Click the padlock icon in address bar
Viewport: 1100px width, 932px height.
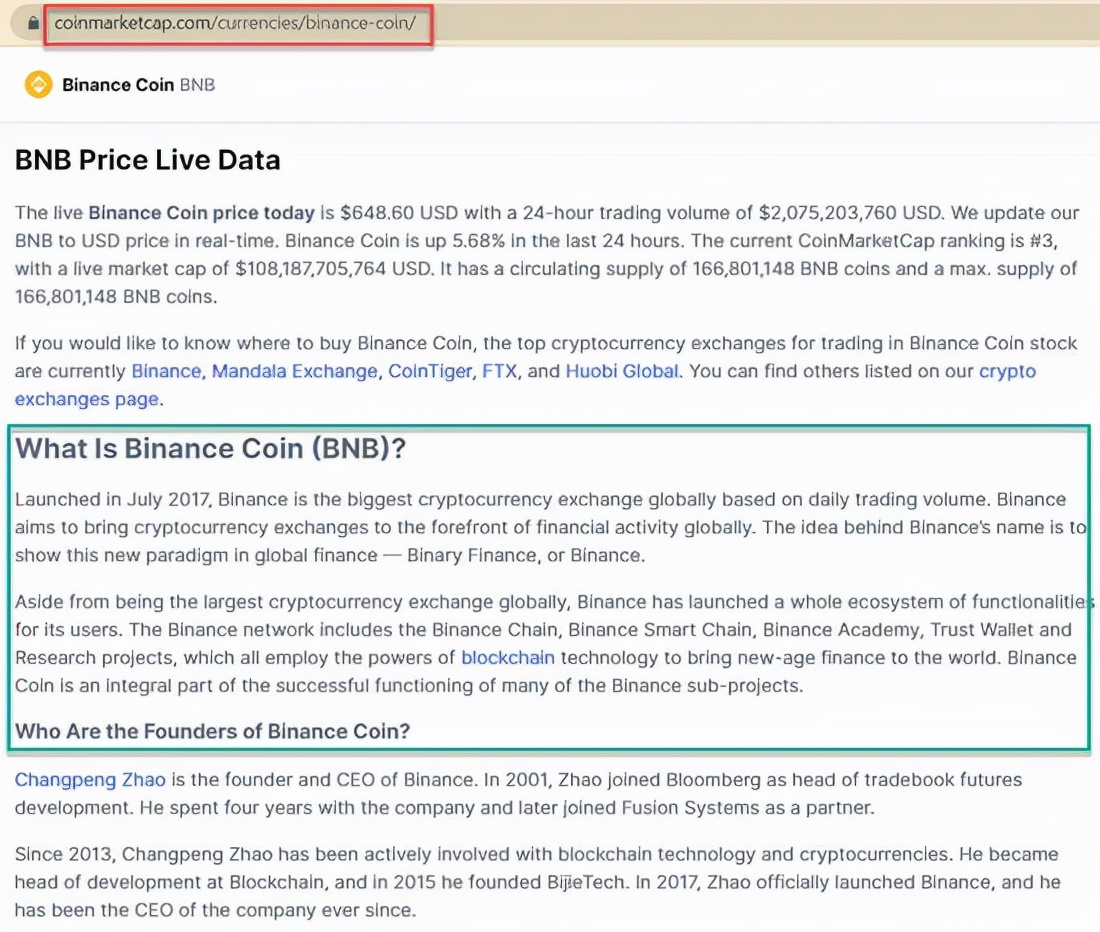[33, 23]
